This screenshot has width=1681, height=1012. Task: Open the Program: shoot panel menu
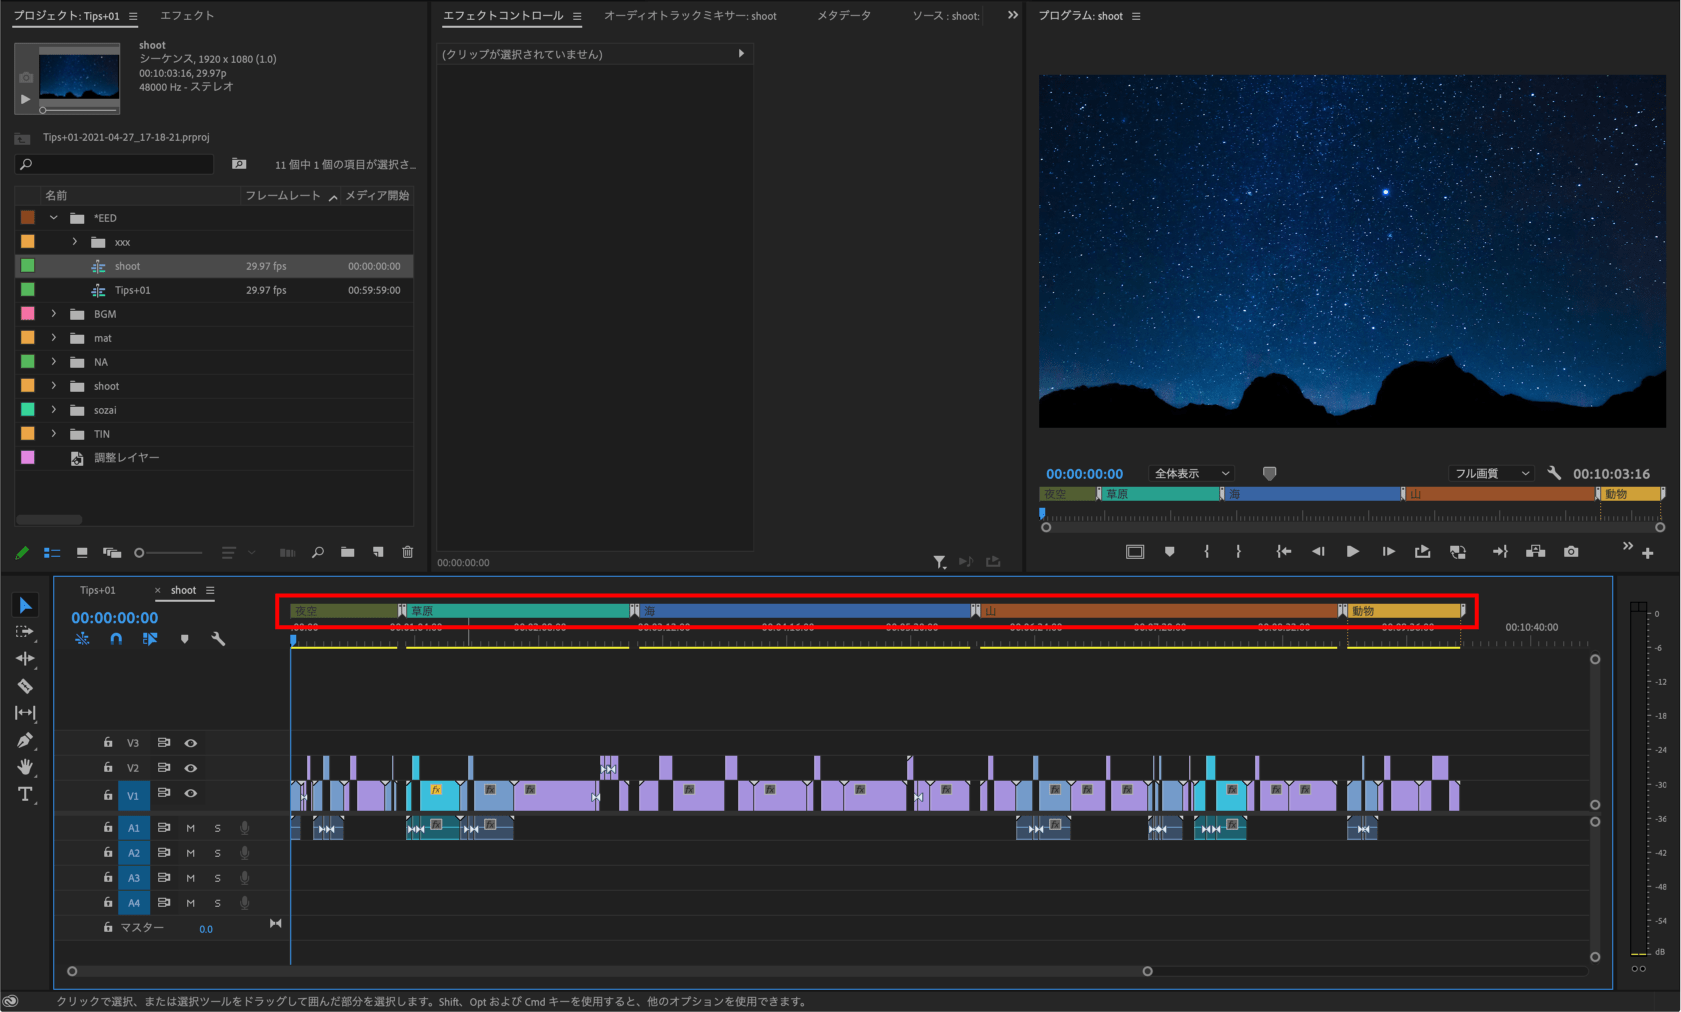point(1136,16)
